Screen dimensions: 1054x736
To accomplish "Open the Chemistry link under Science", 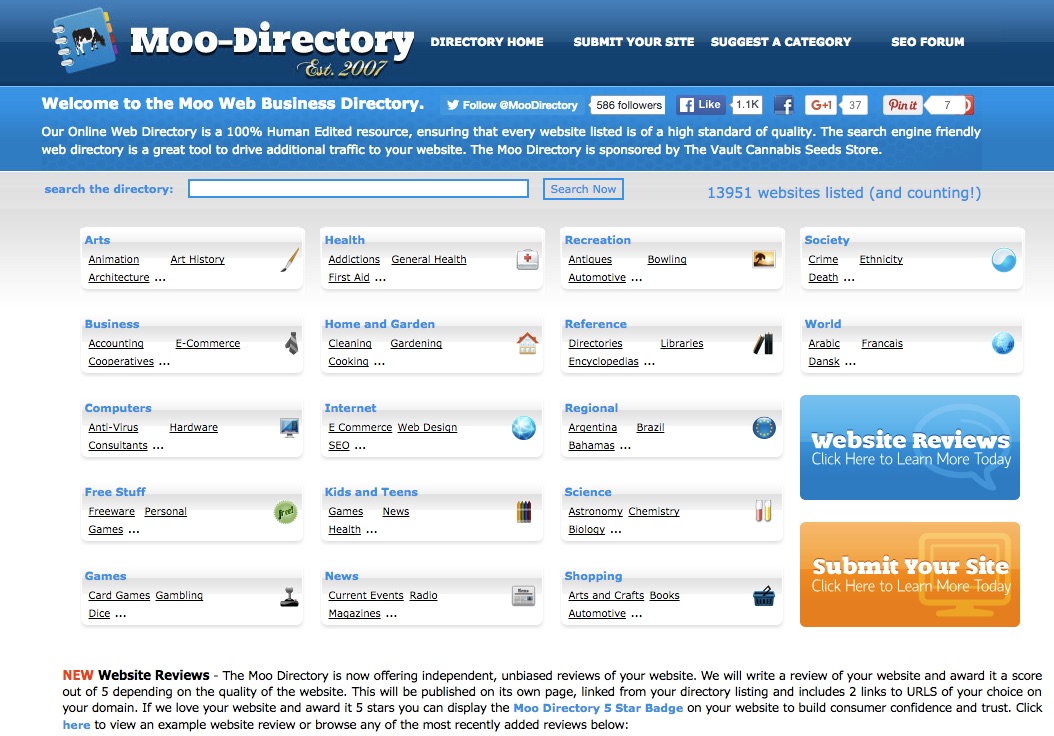I will [654, 512].
